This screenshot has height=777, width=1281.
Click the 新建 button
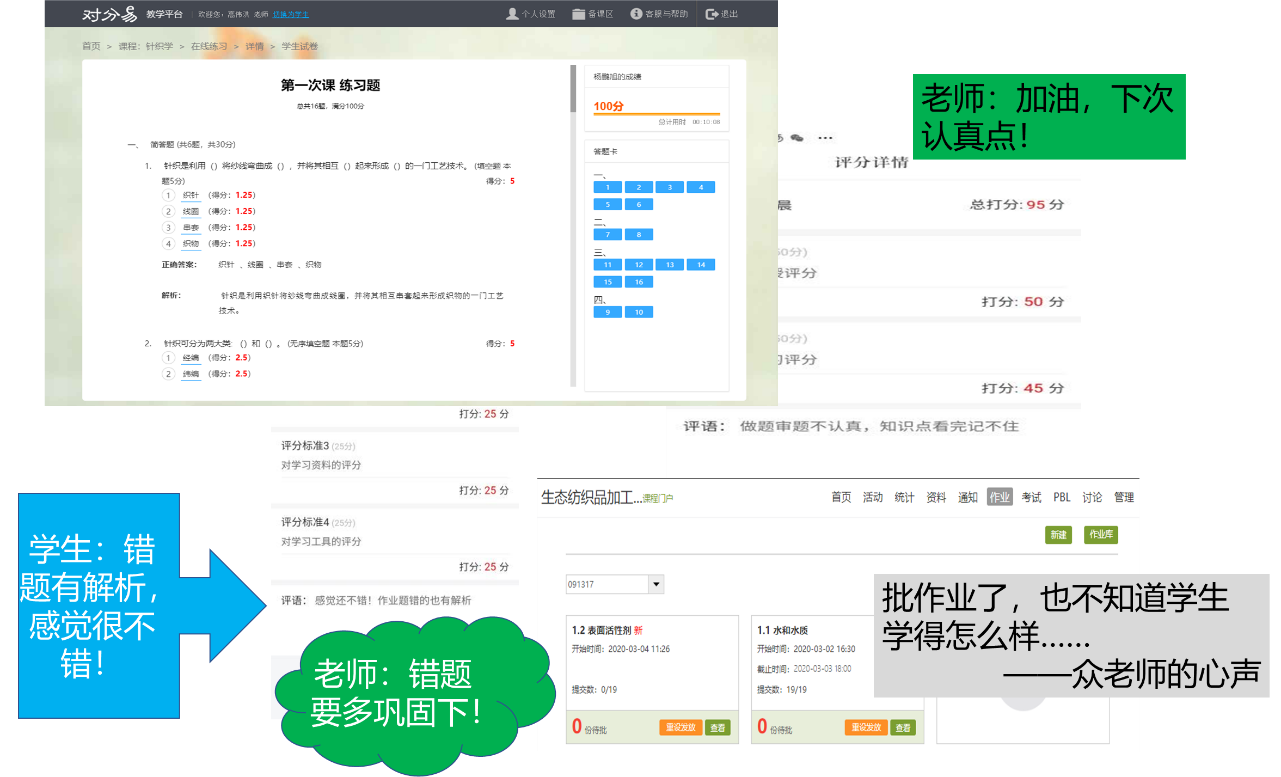pyautogui.click(x=1058, y=535)
